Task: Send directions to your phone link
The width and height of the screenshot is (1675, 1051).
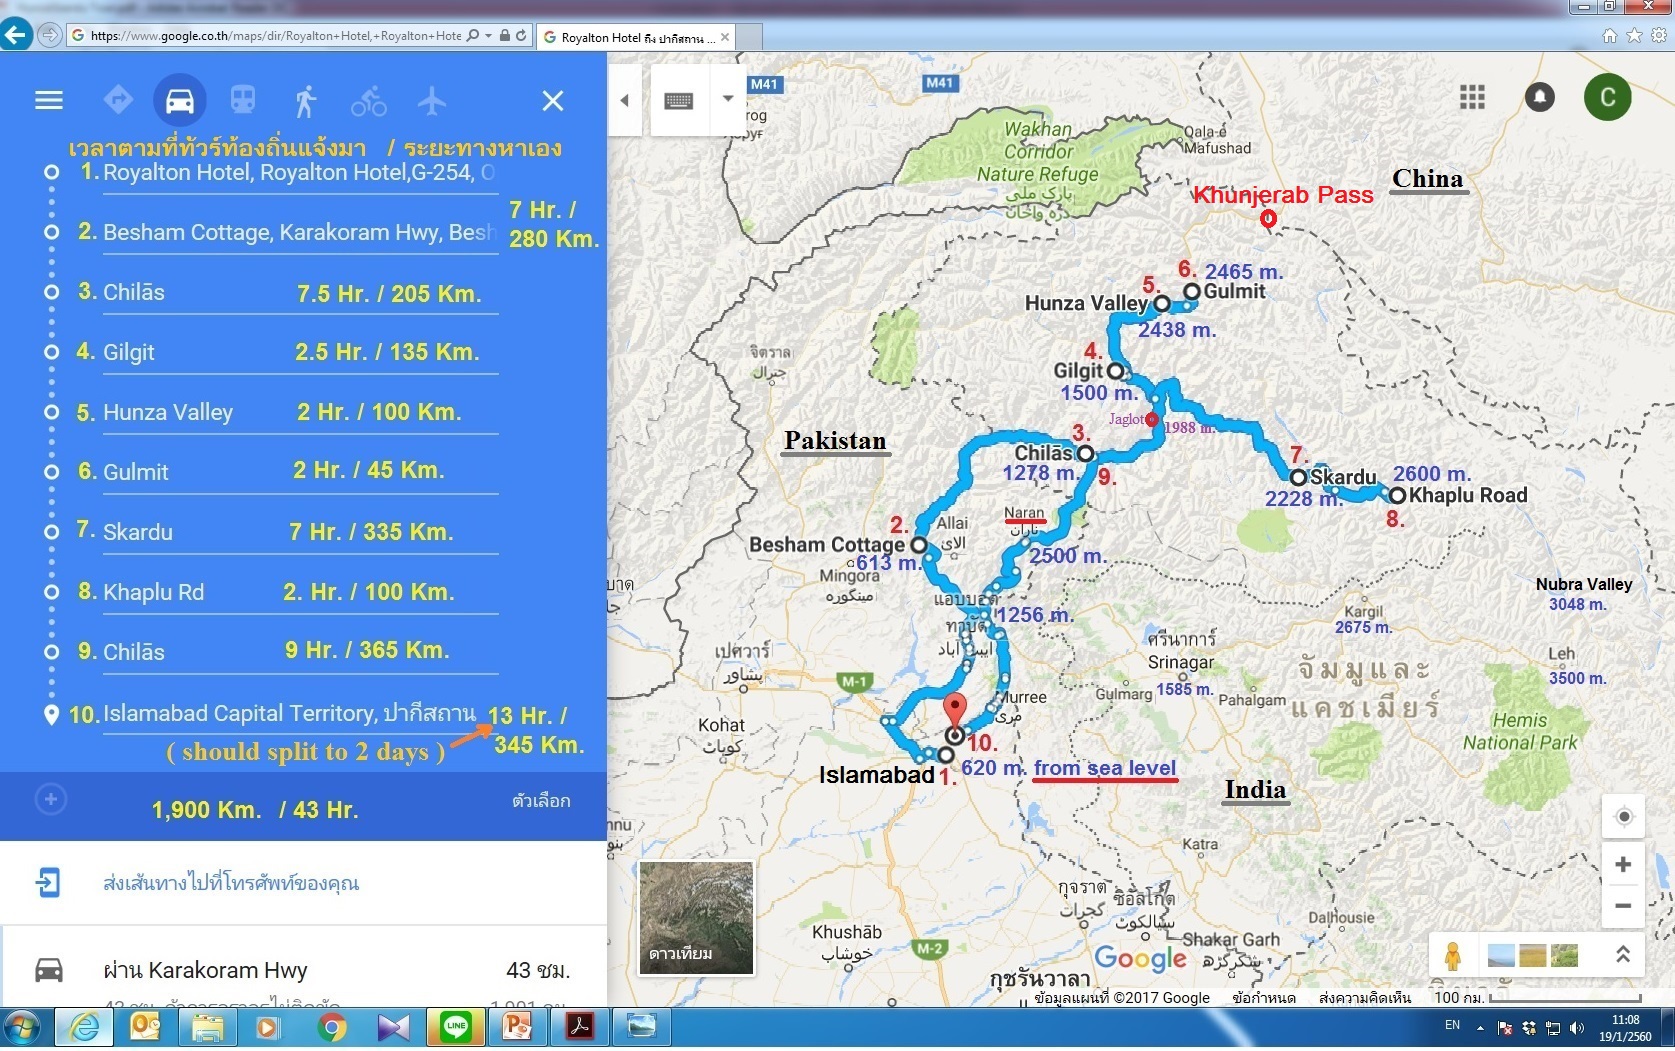Action: (231, 883)
